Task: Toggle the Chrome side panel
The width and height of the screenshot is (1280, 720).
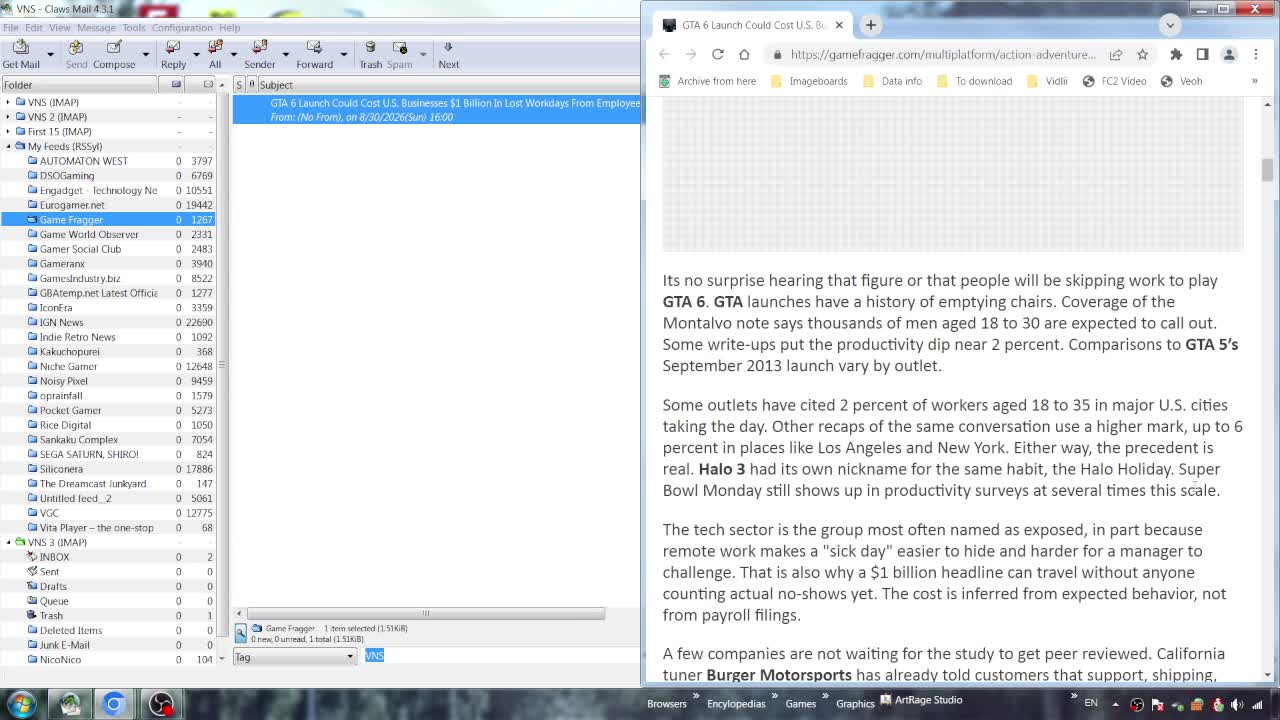Action: tap(1202, 54)
